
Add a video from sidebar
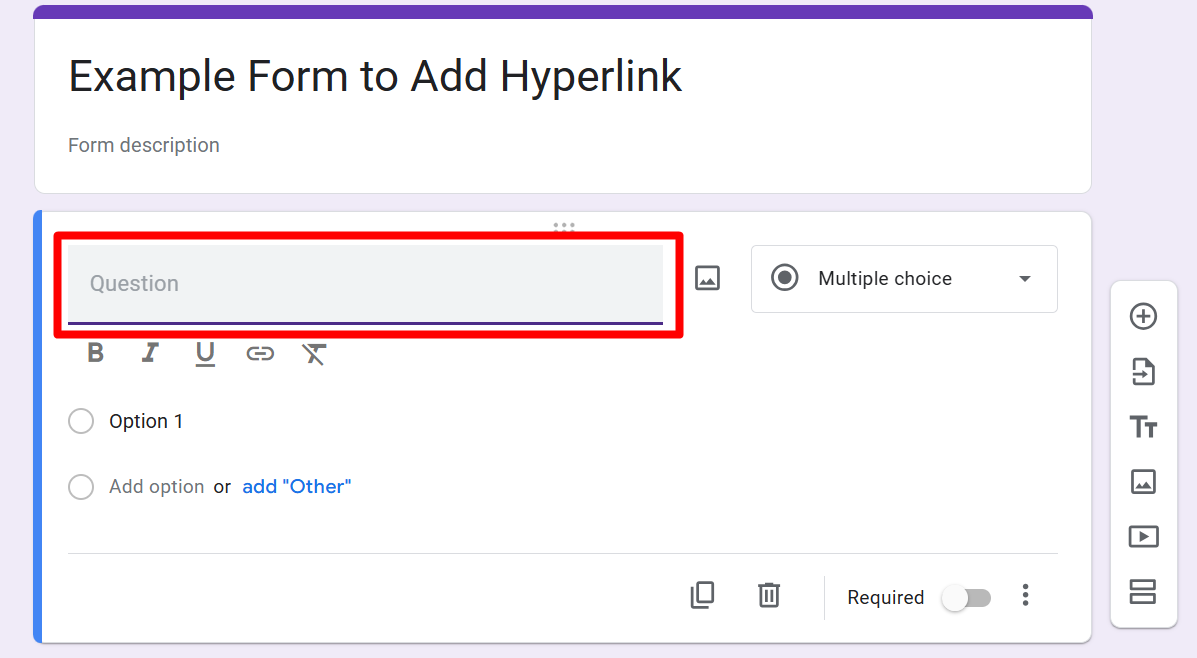1143,537
